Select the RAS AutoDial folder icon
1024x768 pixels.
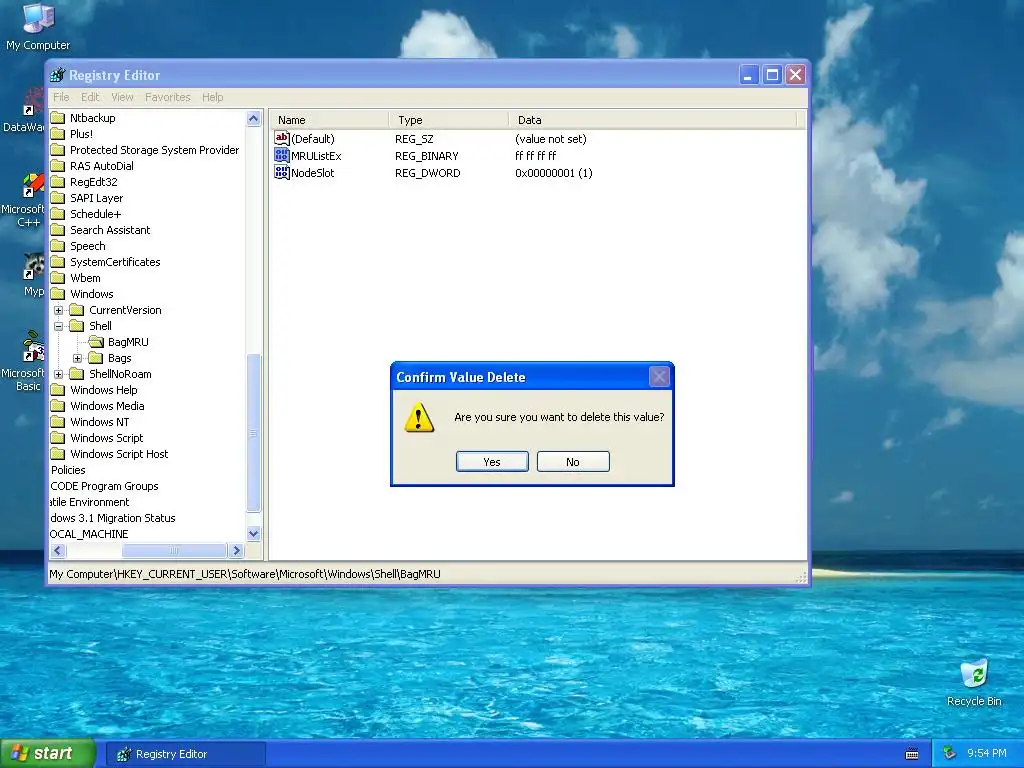58,166
